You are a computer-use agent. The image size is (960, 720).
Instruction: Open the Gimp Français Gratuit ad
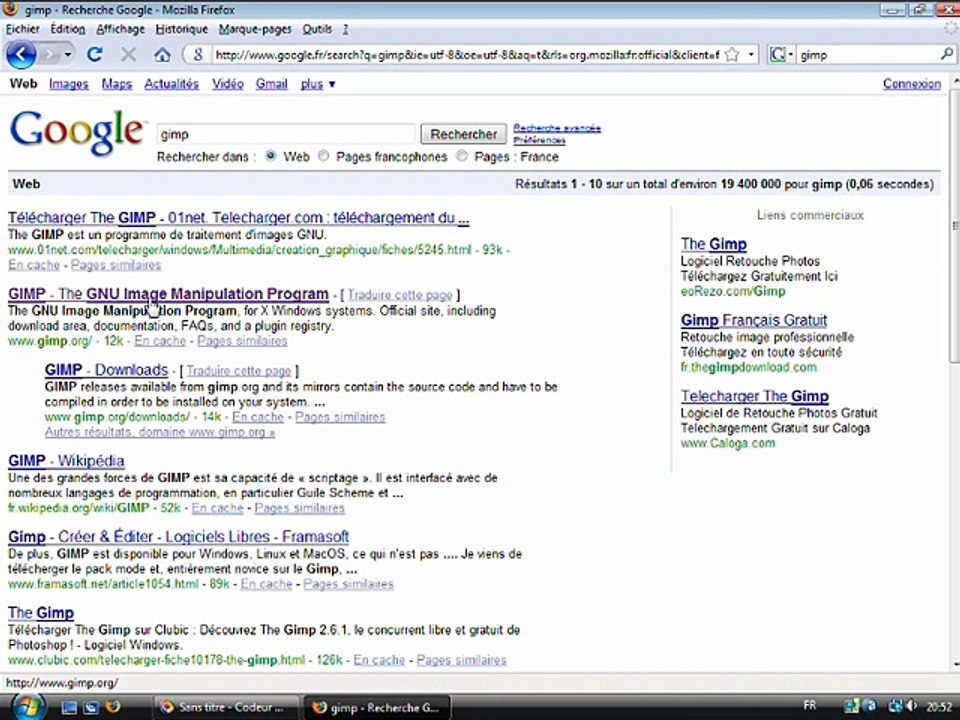pos(754,320)
